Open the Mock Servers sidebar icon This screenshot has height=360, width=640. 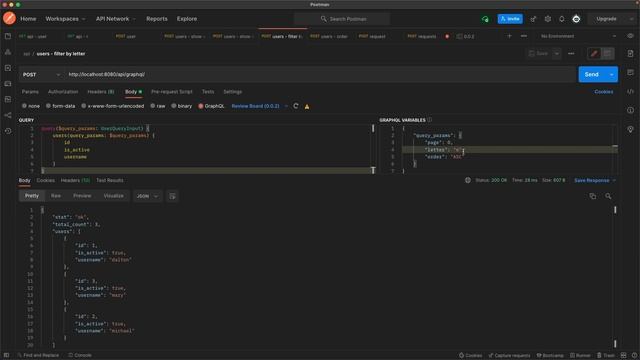8,84
